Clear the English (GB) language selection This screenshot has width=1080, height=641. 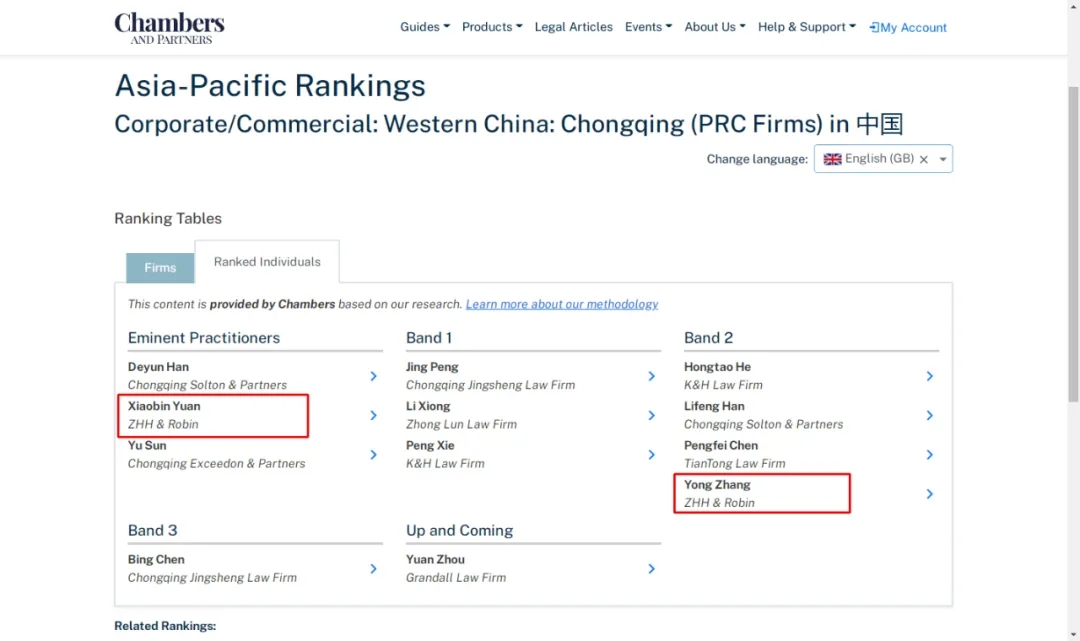point(924,159)
